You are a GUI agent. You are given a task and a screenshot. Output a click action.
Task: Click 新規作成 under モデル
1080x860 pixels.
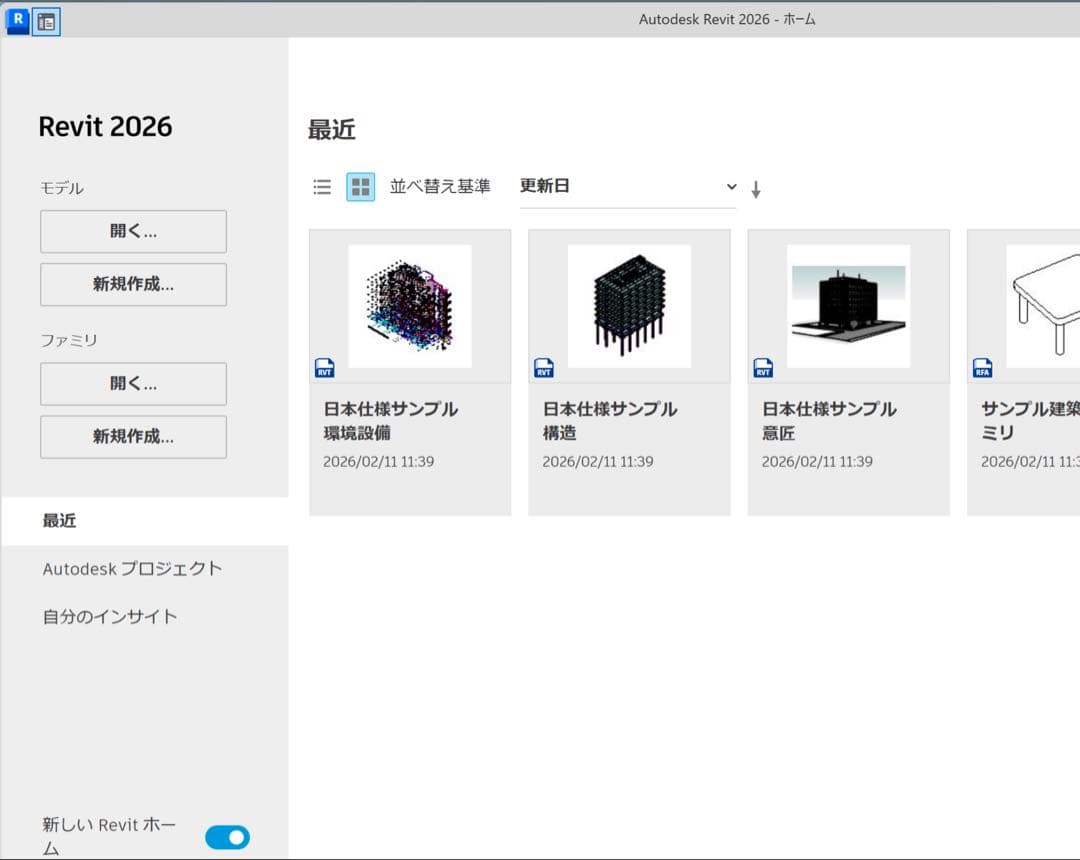tap(133, 284)
